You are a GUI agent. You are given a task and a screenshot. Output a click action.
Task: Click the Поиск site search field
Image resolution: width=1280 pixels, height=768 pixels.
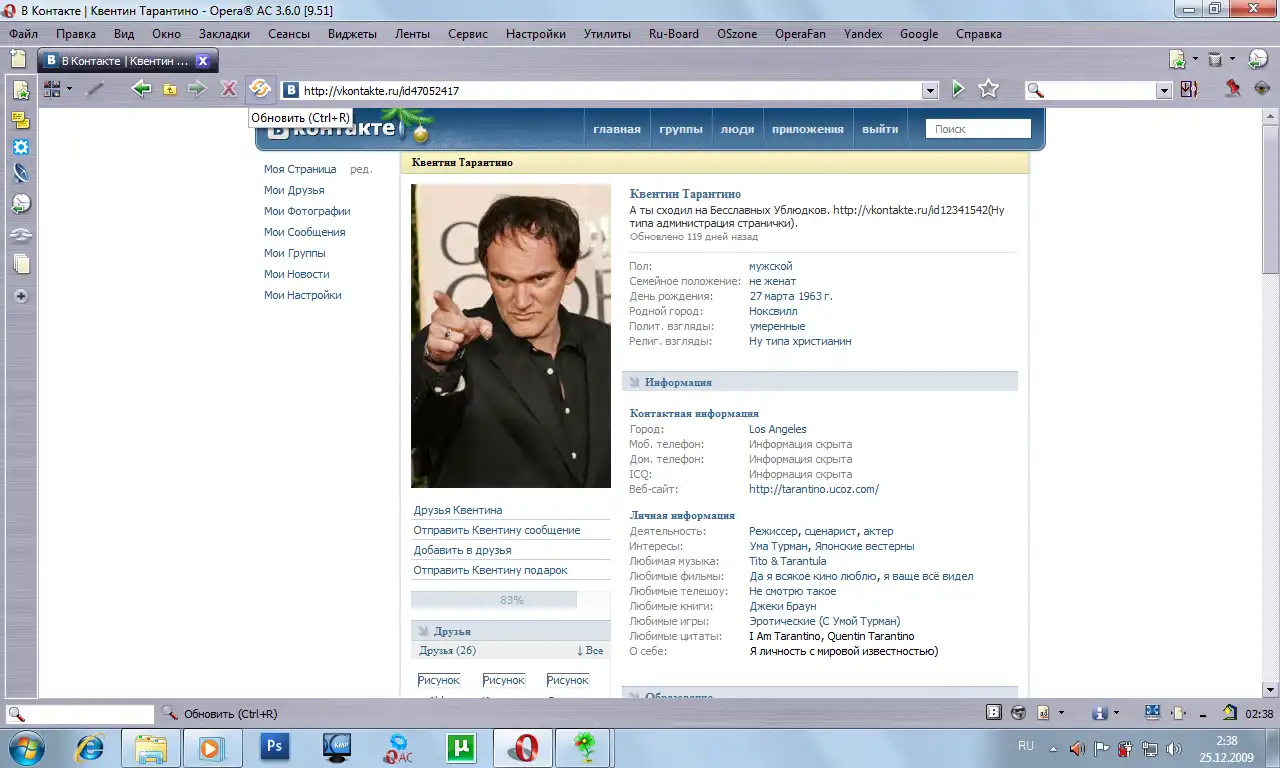pos(978,129)
